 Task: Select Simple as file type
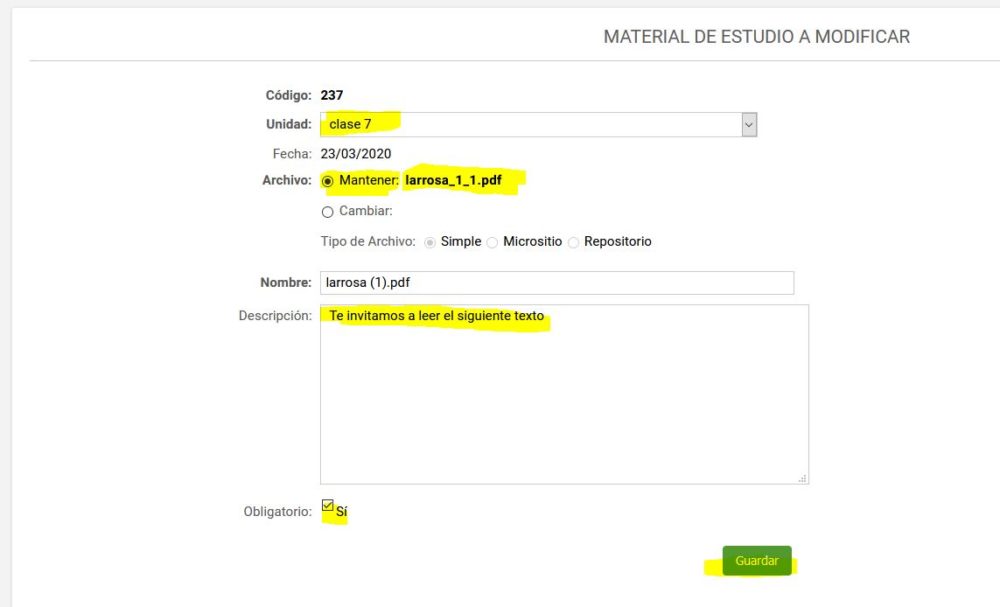click(x=430, y=242)
